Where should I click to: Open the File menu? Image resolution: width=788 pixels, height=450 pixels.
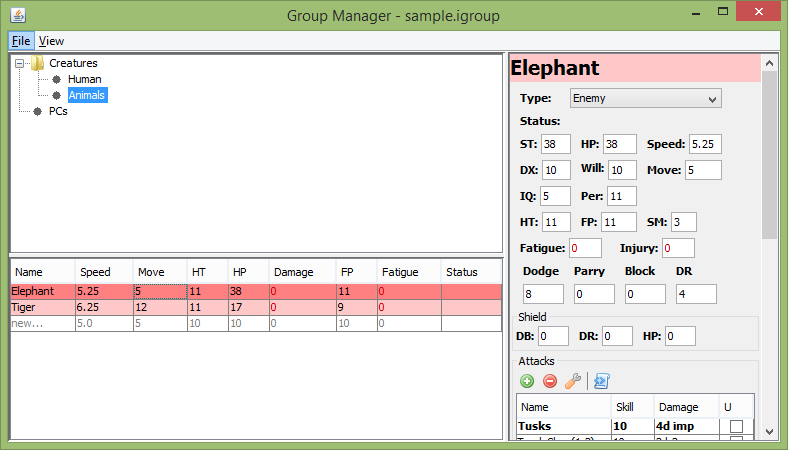[x=21, y=41]
